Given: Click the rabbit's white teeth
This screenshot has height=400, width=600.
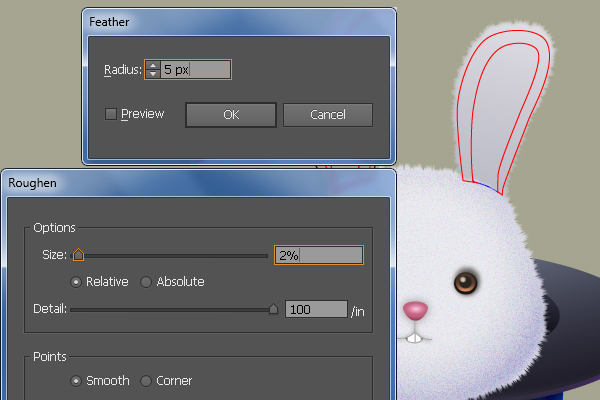Looking at the screenshot, I should pyautogui.click(x=414, y=338).
